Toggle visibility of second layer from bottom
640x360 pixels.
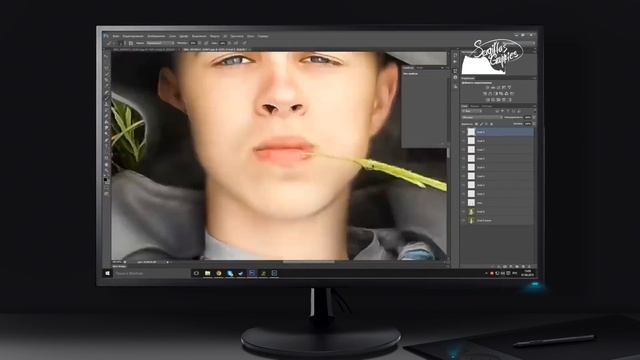(x=464, y=211)
